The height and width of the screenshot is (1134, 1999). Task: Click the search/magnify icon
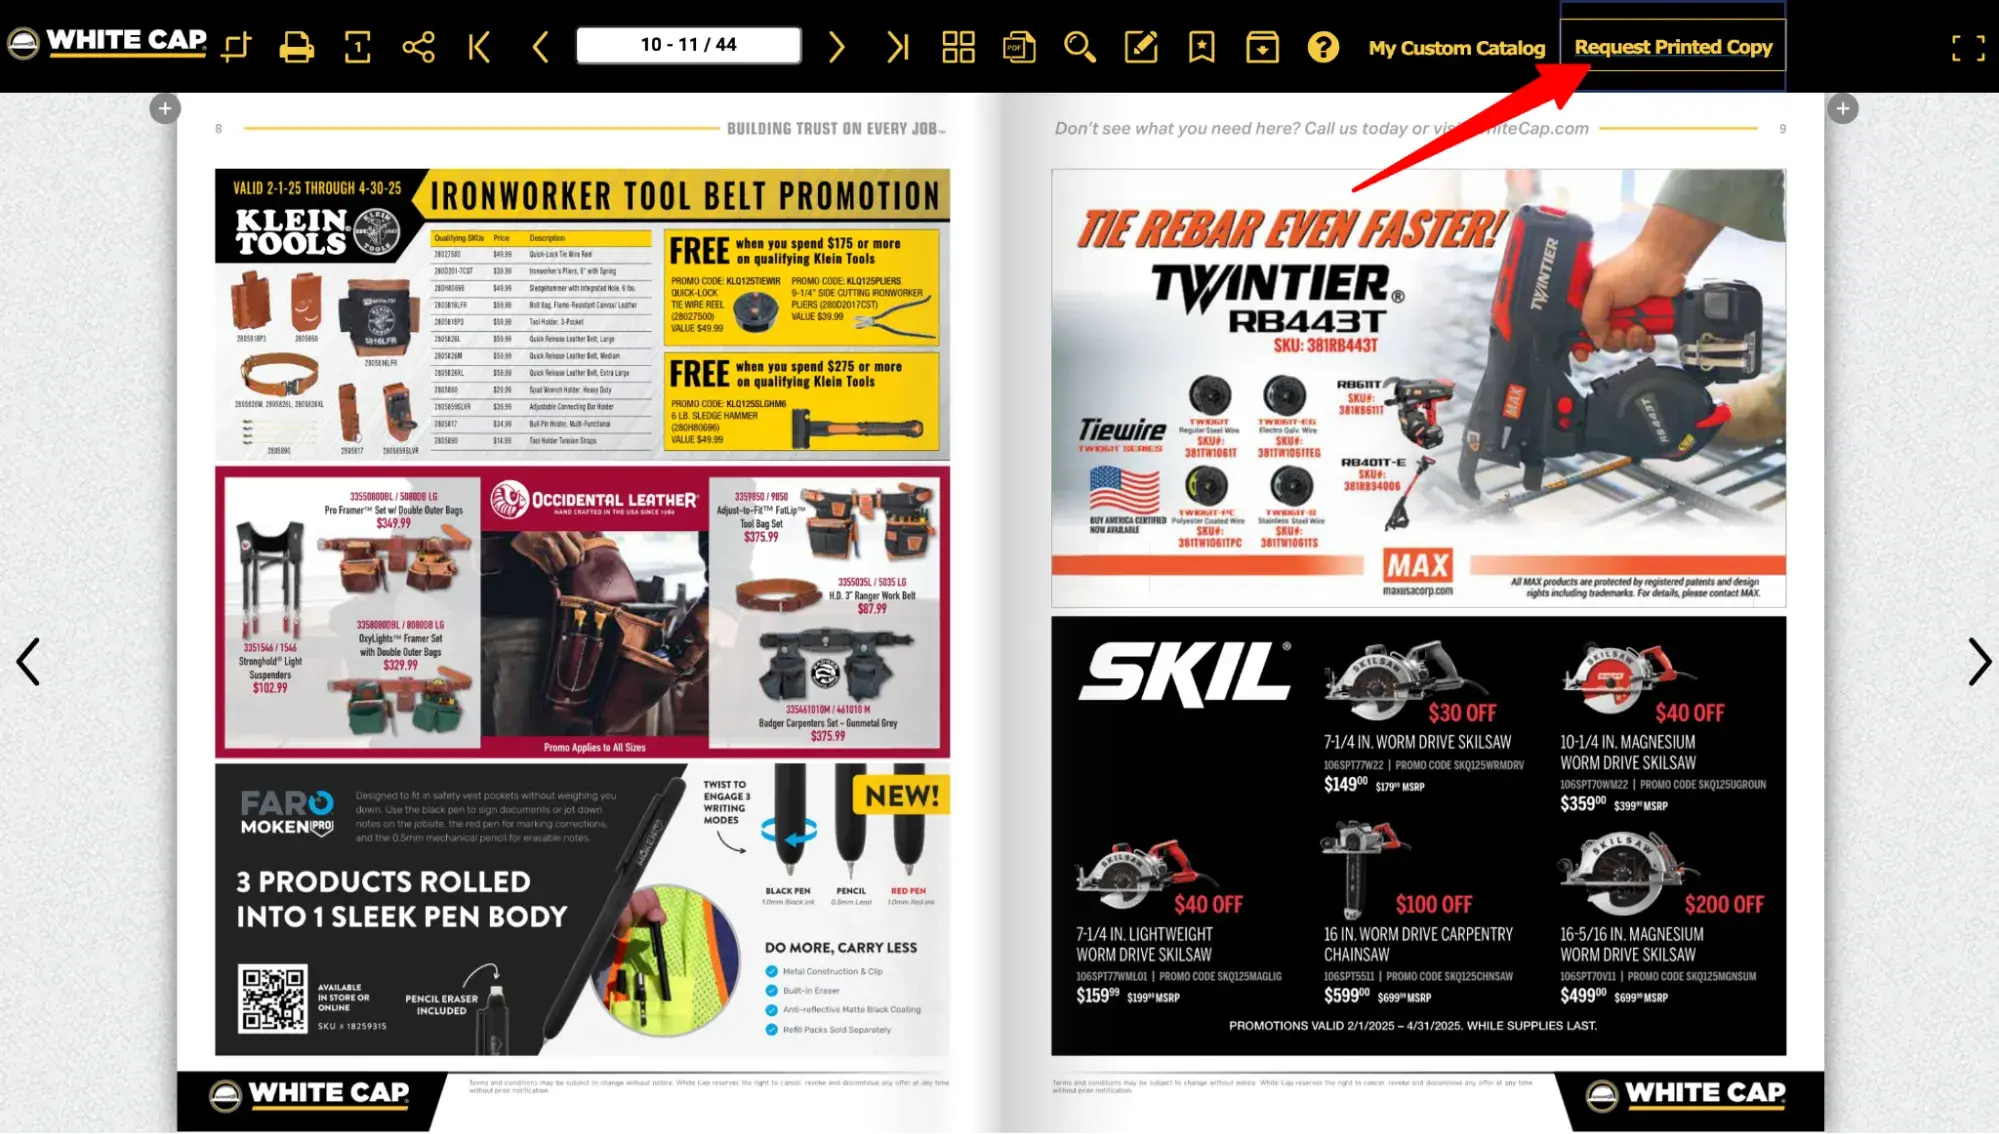coord(1079,45)
